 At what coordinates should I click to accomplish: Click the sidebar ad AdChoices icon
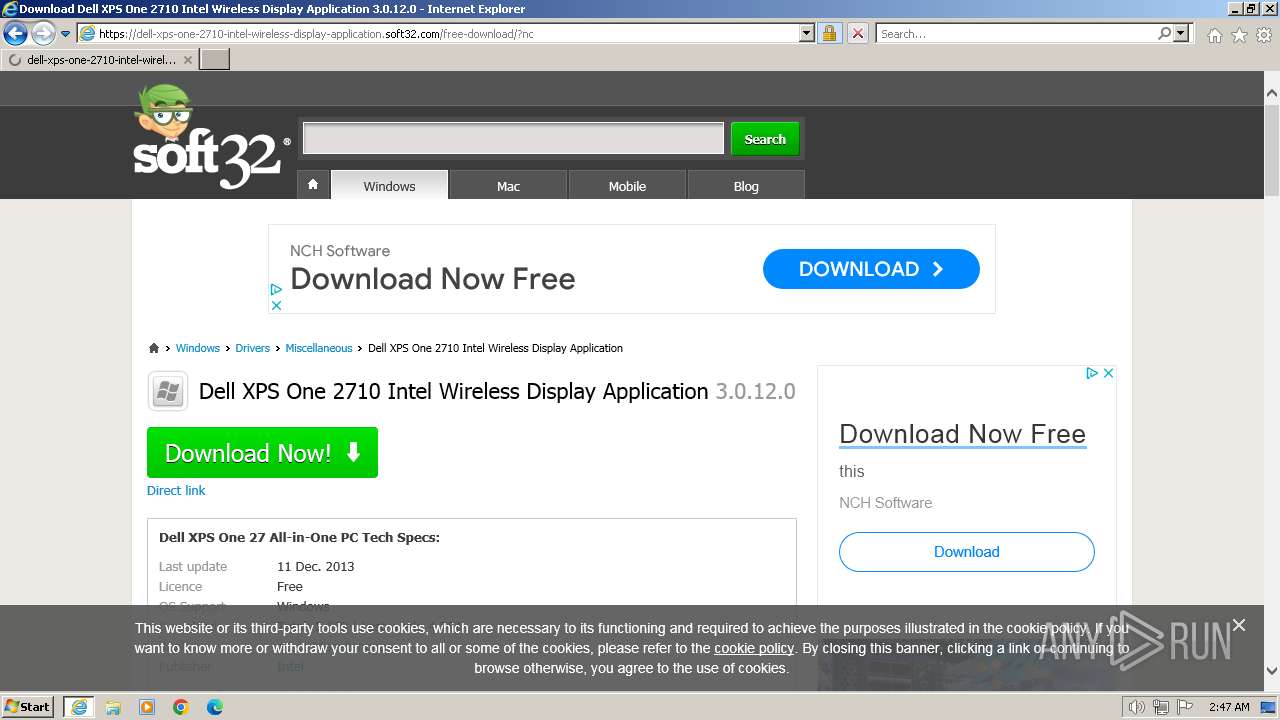click(x=1093, y=373)
